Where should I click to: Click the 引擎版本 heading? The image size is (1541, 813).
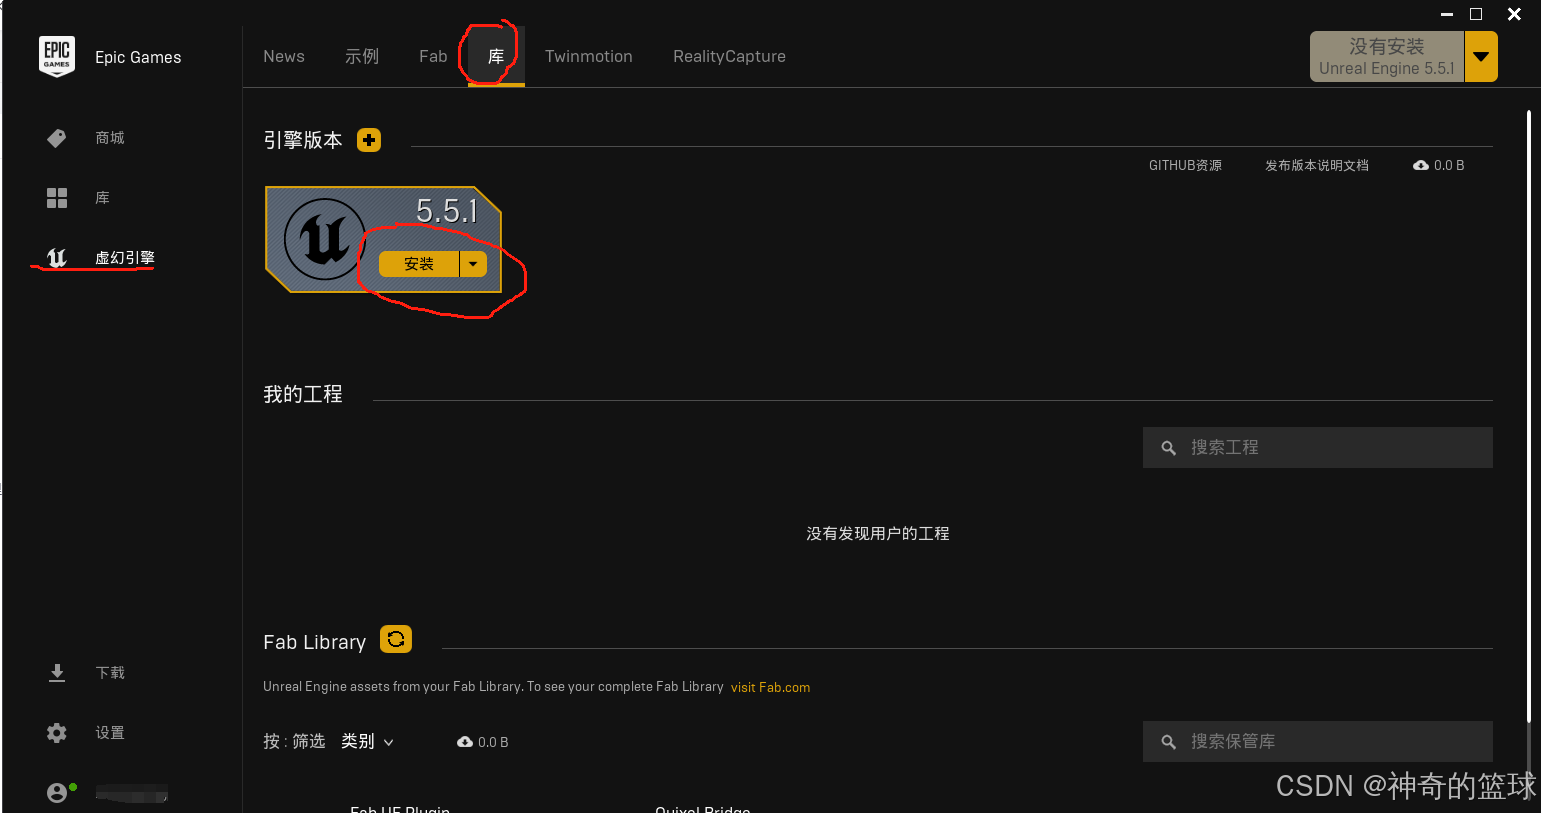coord(303,140)
